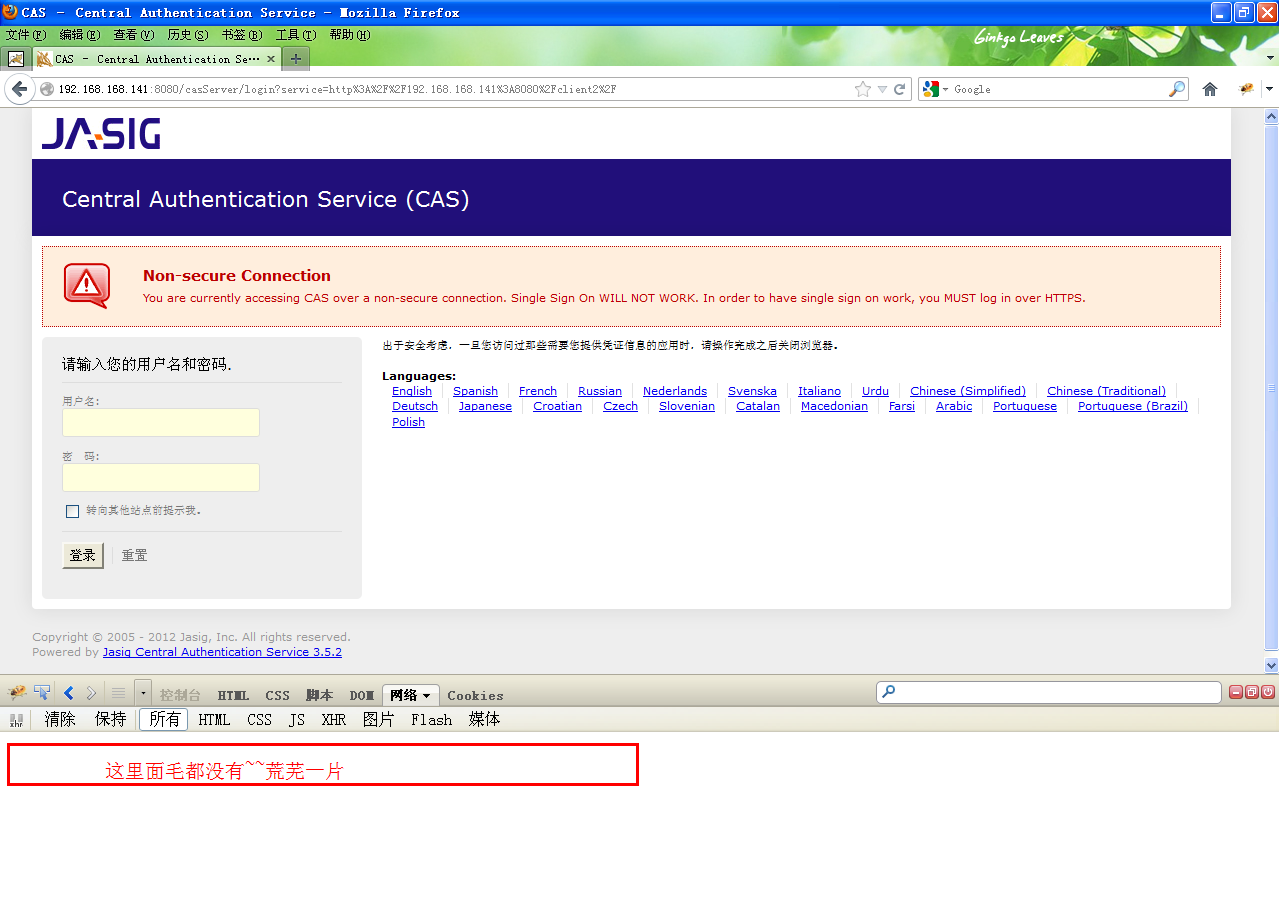This screenshot has width=1279, height=906.
Task: Go back using the browser back arrow
Action: (x=19, y=89)
